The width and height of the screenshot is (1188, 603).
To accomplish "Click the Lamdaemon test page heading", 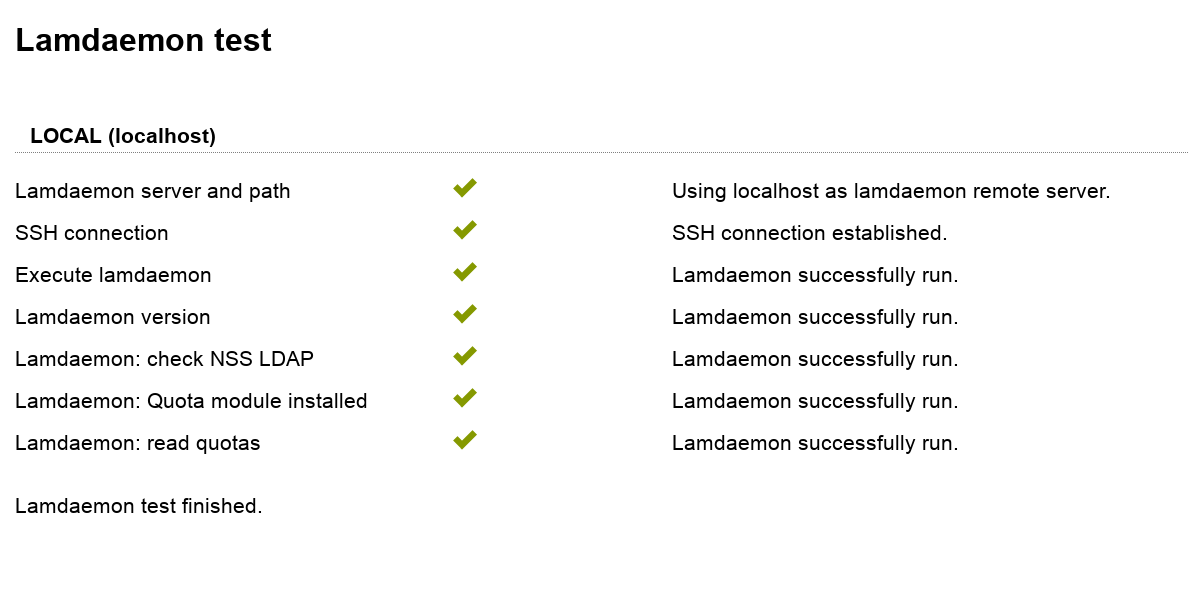I will tap(143, 40).
